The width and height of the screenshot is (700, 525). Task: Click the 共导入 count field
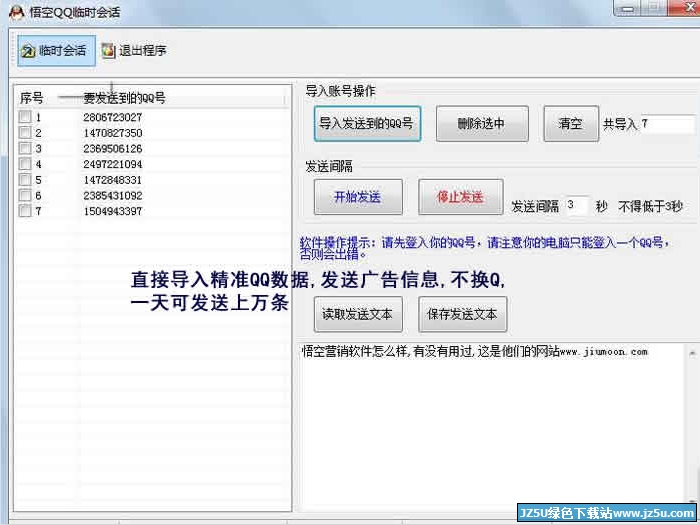[667, 124]
